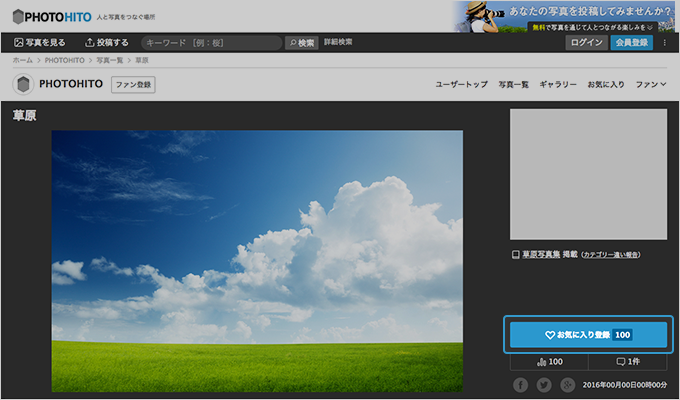Go to the ユーザートップ tab
This screenshot has width=680, height=400.
coord(461,85)
